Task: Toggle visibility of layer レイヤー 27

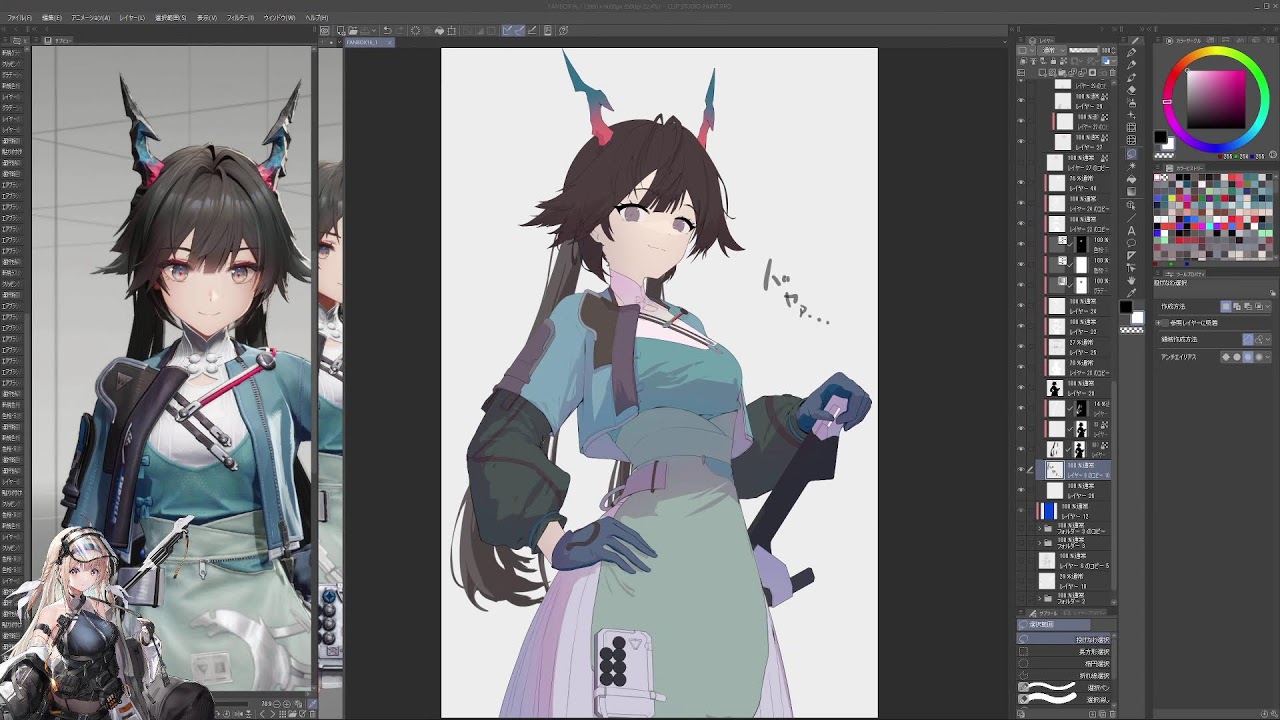Action: point(1021,141)
